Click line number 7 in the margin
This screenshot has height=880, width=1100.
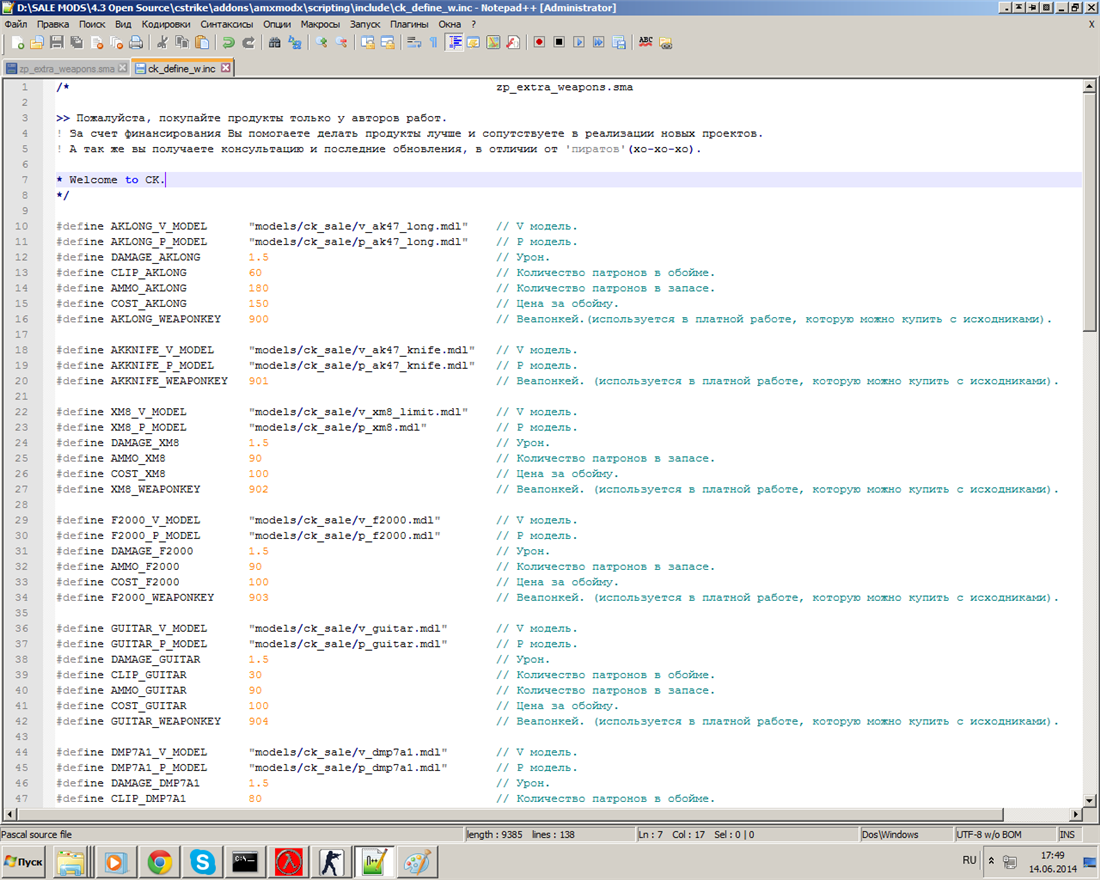click(24, 180)
